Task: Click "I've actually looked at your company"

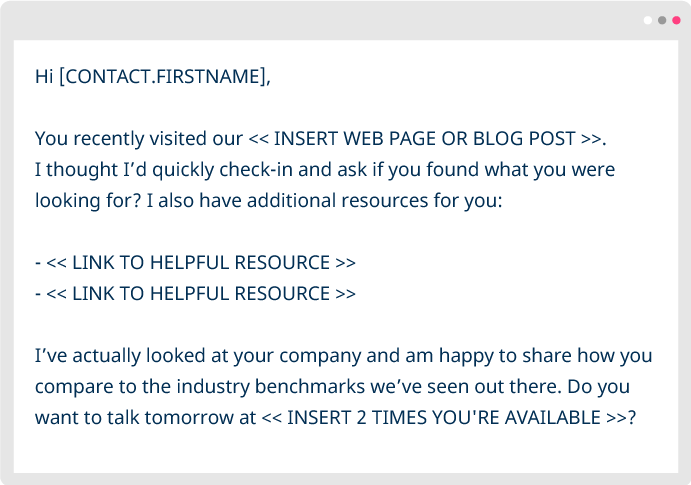Action: 165,356
